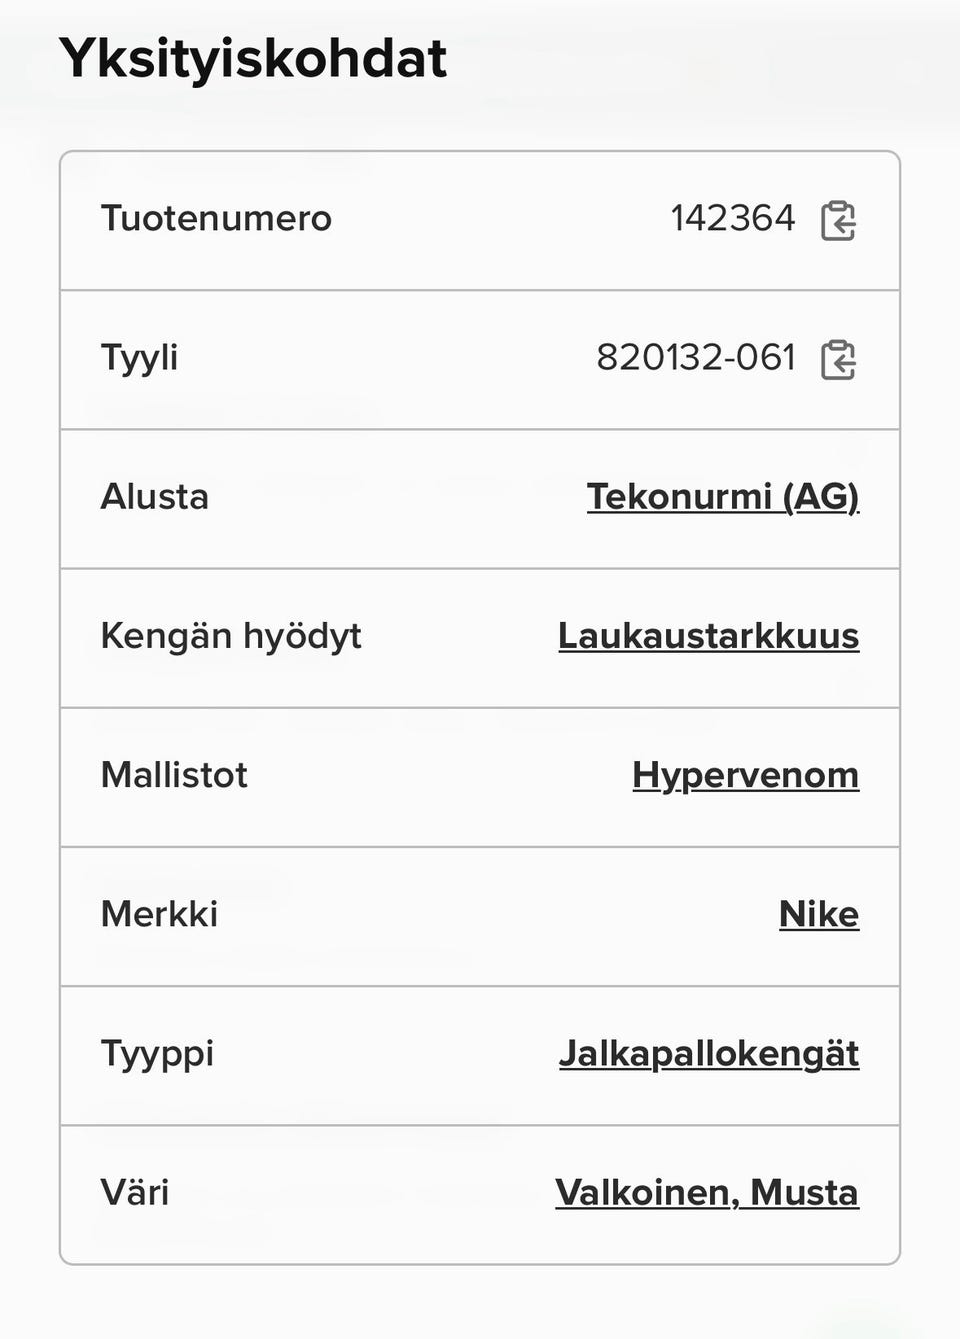This screenshot has width=960, height=1339.
Task: Click the Tyyppi row label
Action: pyautogui.click(x=157, y=1054)
